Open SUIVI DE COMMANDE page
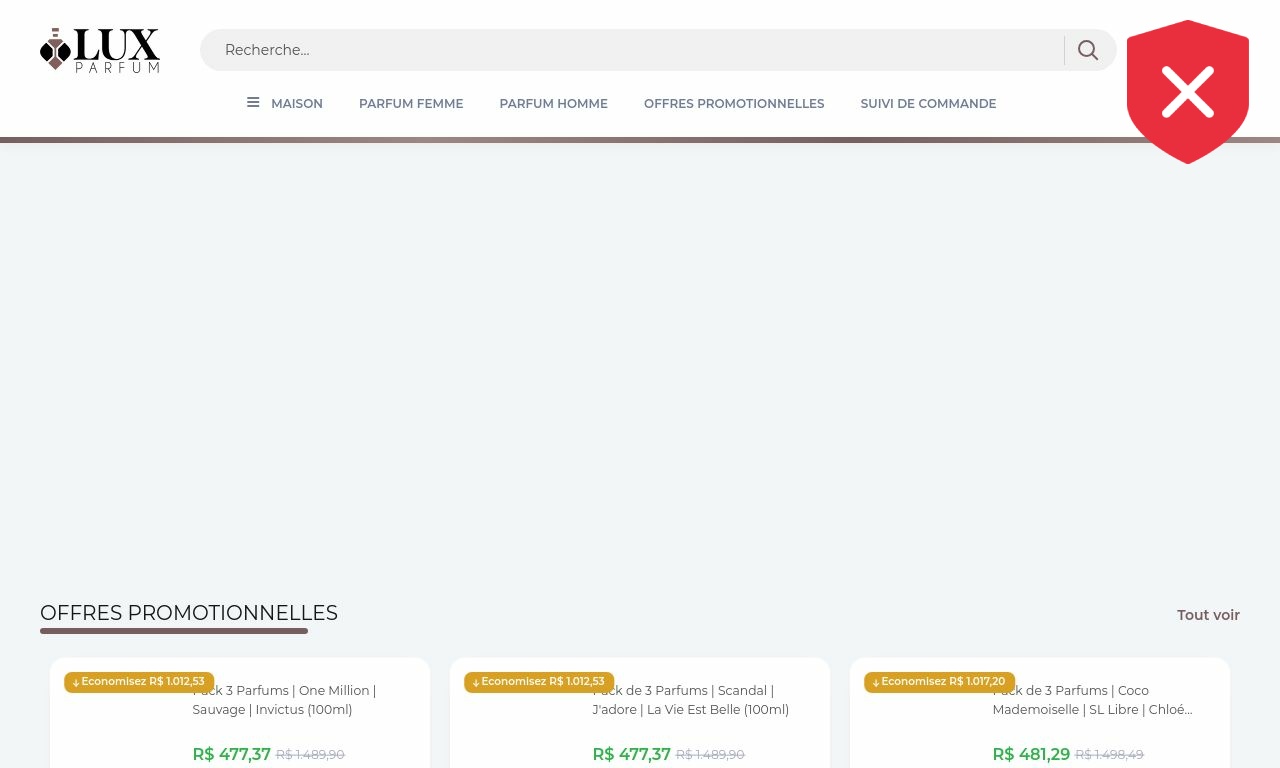Screen dimensions: 1280x768 (x=928, y=104)
